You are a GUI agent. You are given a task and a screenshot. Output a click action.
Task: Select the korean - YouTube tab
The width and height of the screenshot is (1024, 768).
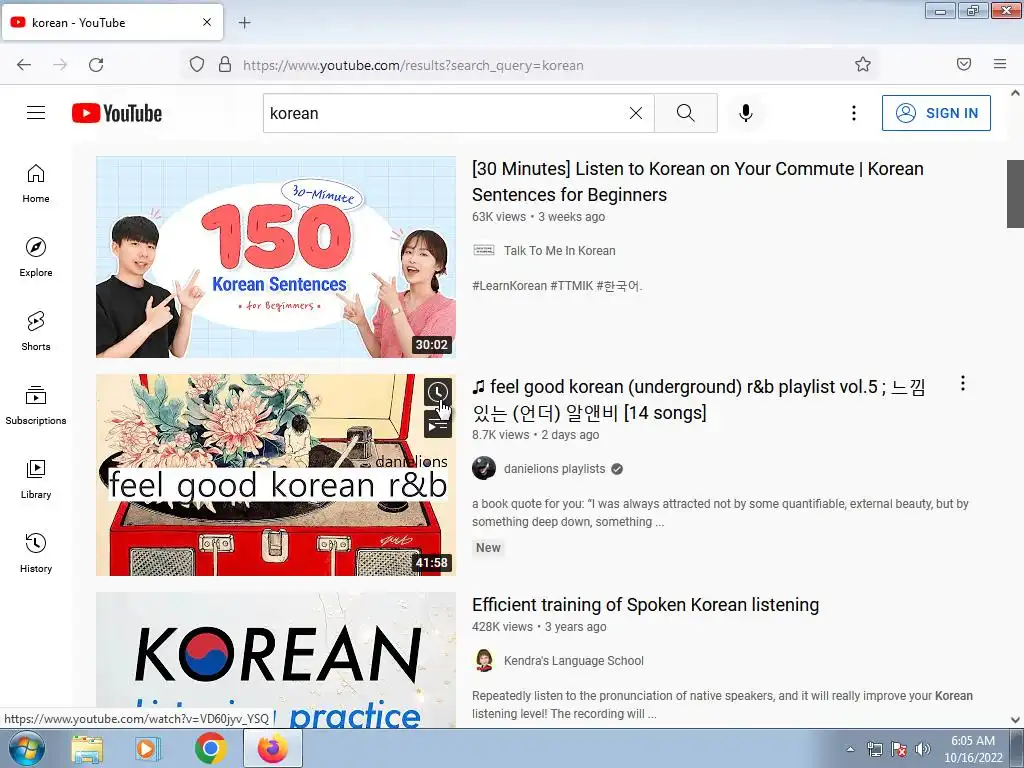(112, 22)
